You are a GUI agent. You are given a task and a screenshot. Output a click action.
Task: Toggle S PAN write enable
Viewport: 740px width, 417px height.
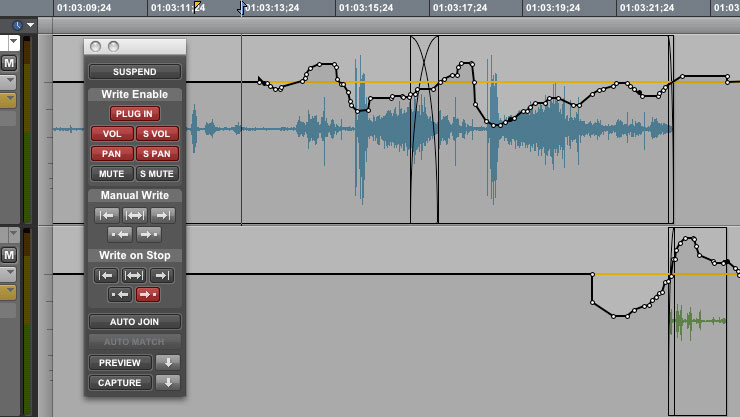[157, 154]
